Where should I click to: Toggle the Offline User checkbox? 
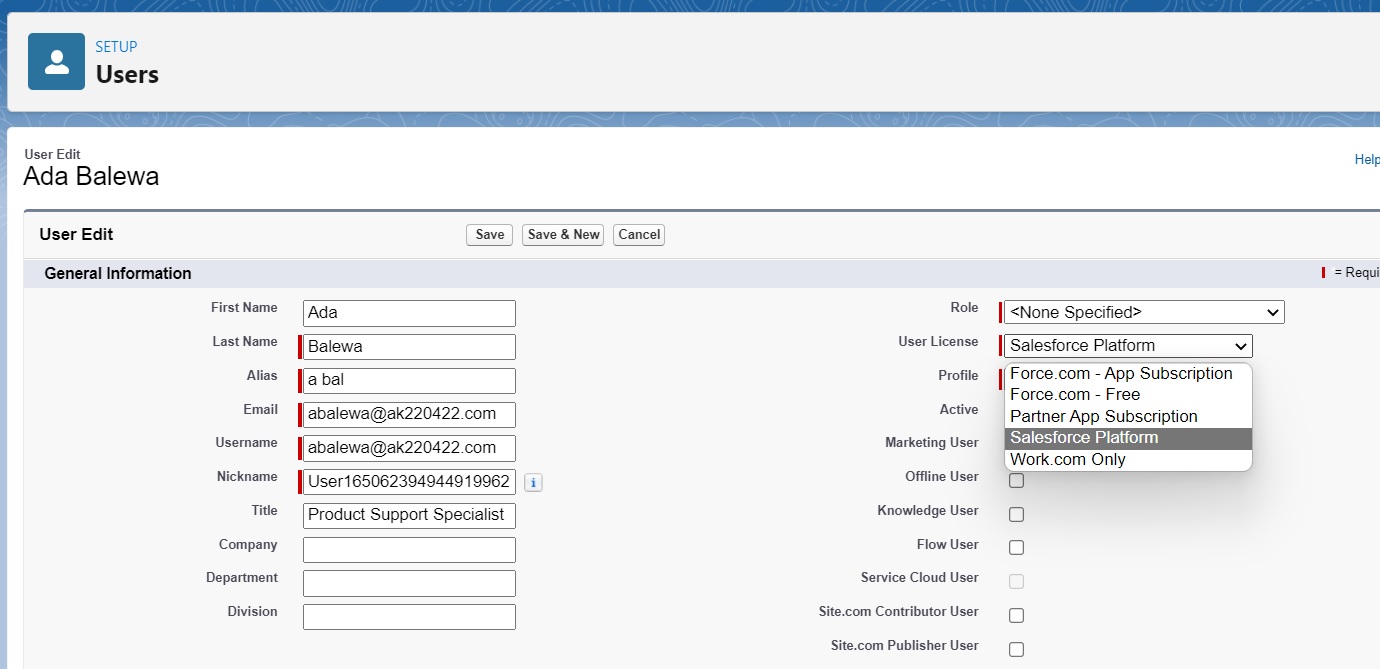click(1016, 481)
